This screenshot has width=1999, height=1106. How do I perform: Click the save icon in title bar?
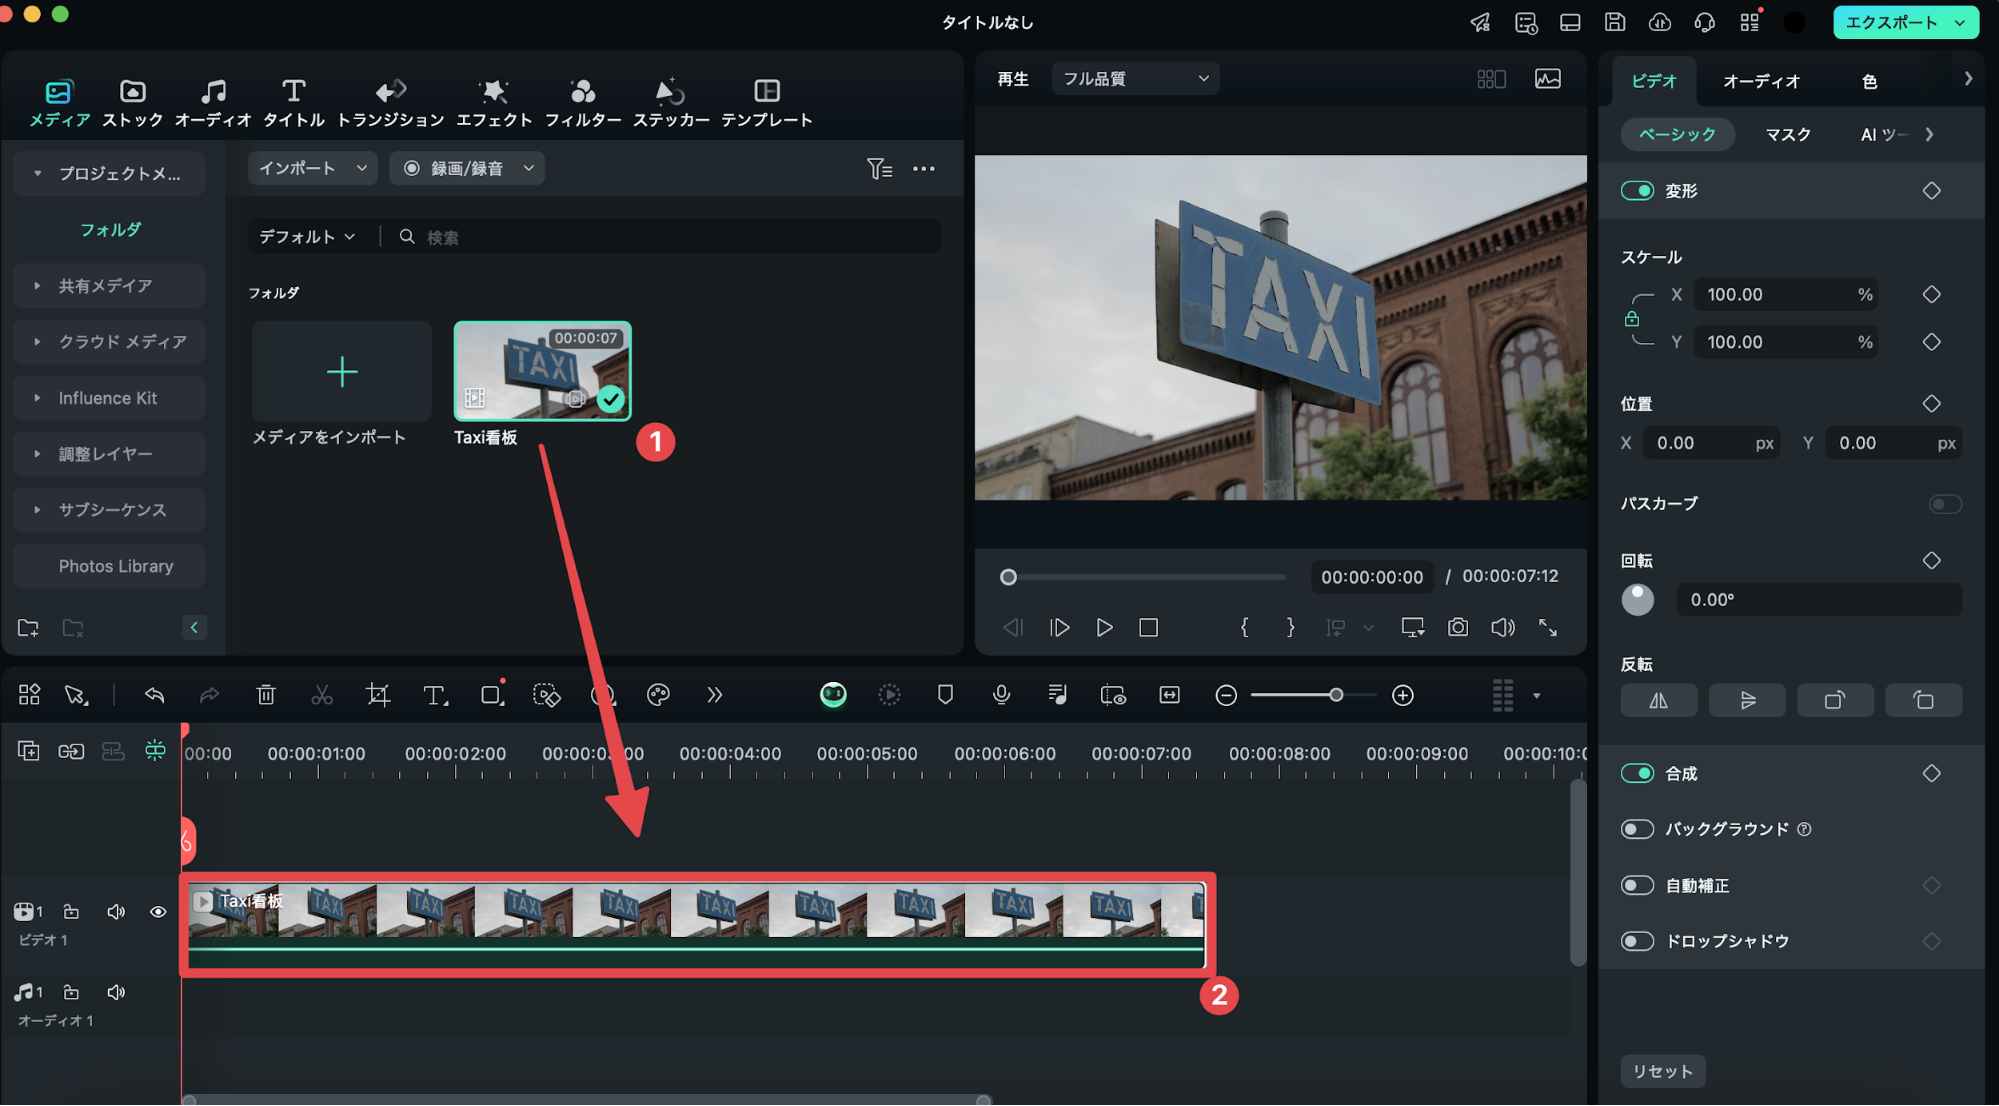(x=1615, y=22)
